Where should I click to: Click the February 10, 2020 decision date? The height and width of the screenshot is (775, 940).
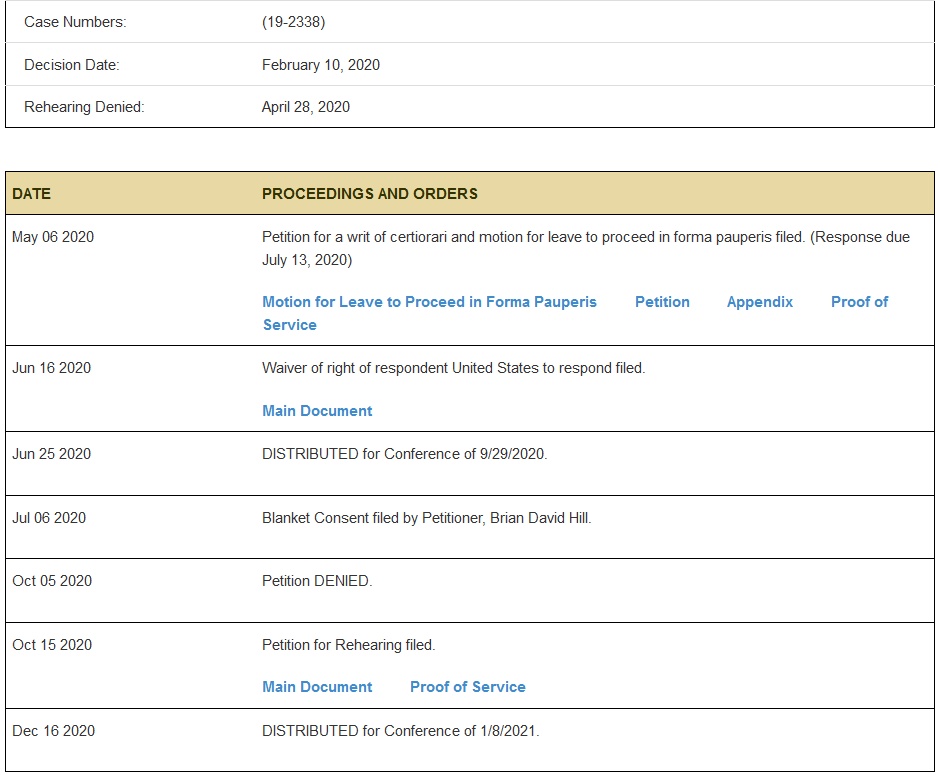321,65
